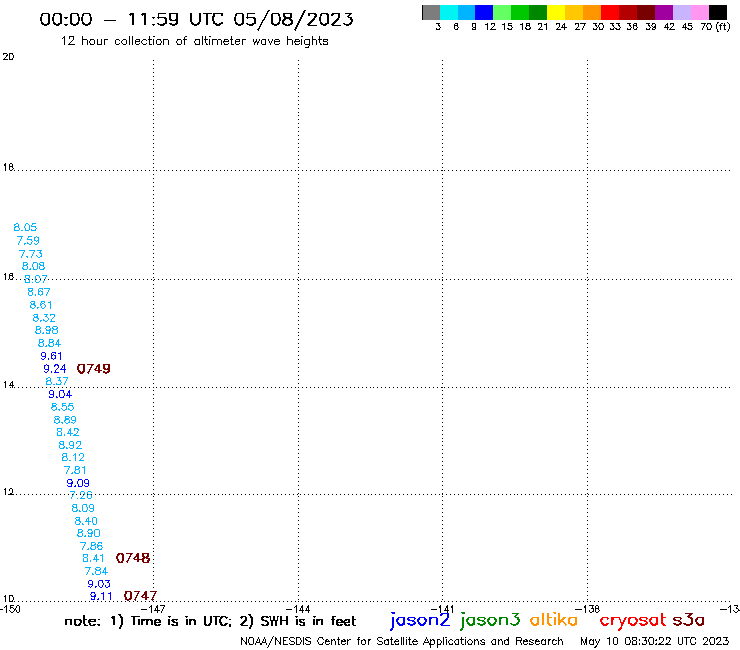Viewport: 740px width, 650px height.
Task: Click the time stamp '0748'
Action: pos(133,558)
